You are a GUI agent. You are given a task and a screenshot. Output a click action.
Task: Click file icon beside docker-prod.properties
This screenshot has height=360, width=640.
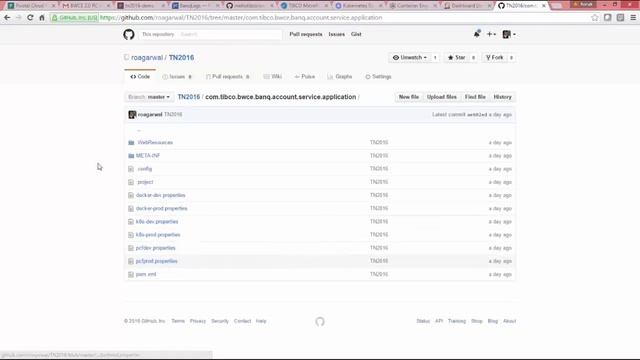tap(131, 209)
